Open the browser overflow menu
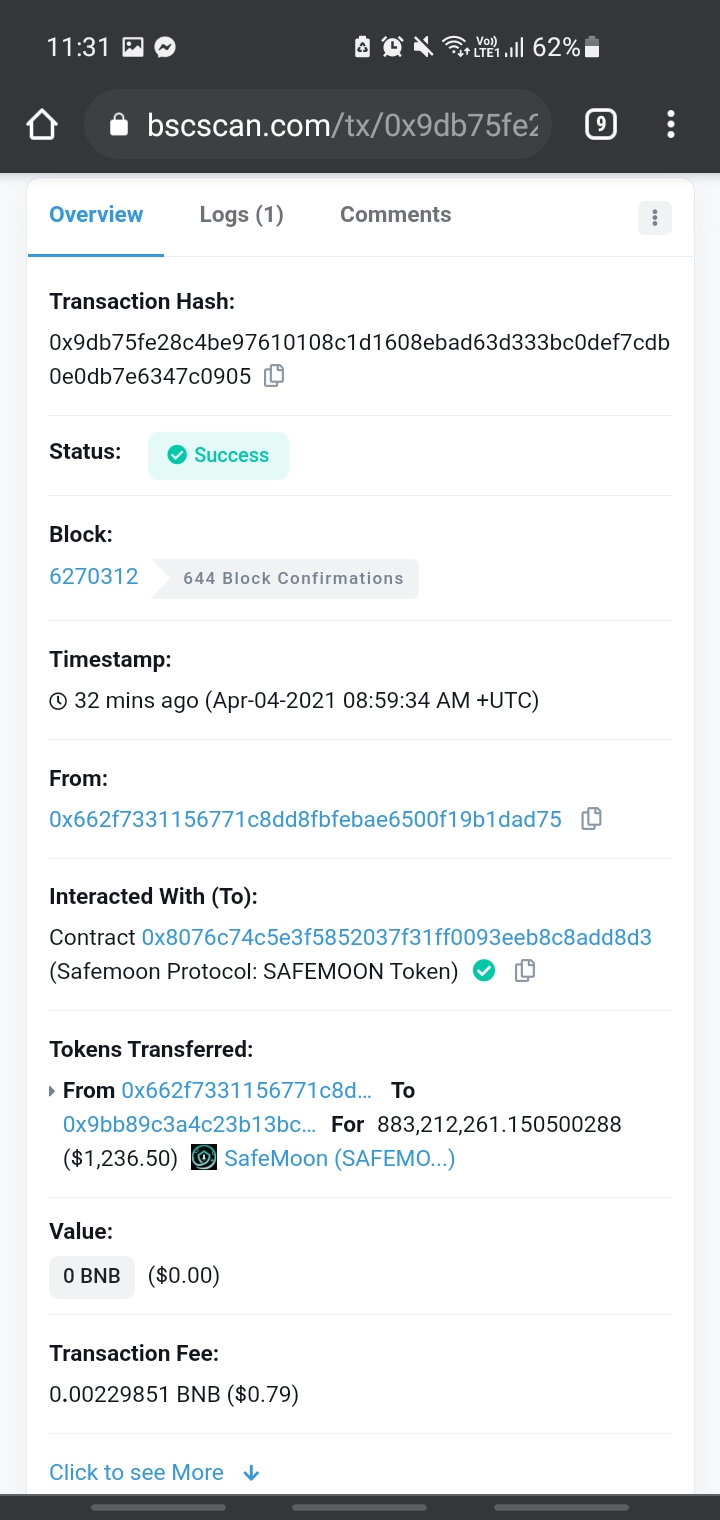Image resolution: width=720 pixels, height=1520 pixels. (x=670, y=124)
